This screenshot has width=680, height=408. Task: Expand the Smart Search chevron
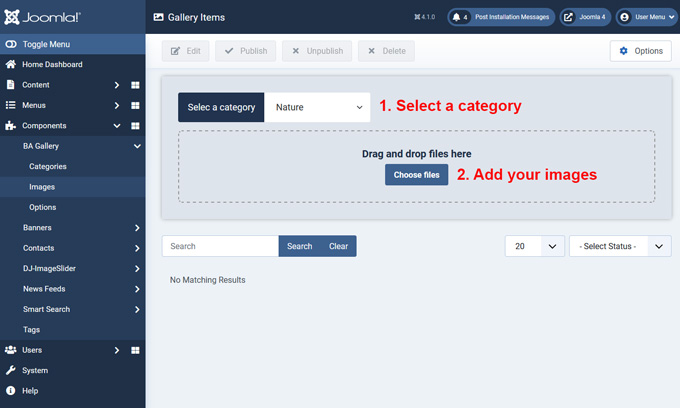pyautogui.click(x=137, y=309)
